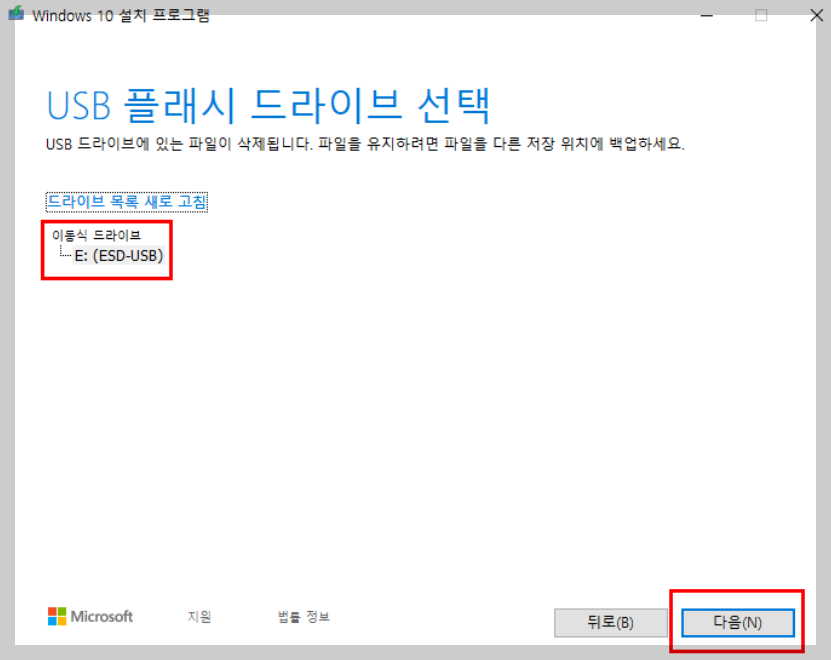Click the USB 플래시 드라이브 선택 heading

click(269, 105)
